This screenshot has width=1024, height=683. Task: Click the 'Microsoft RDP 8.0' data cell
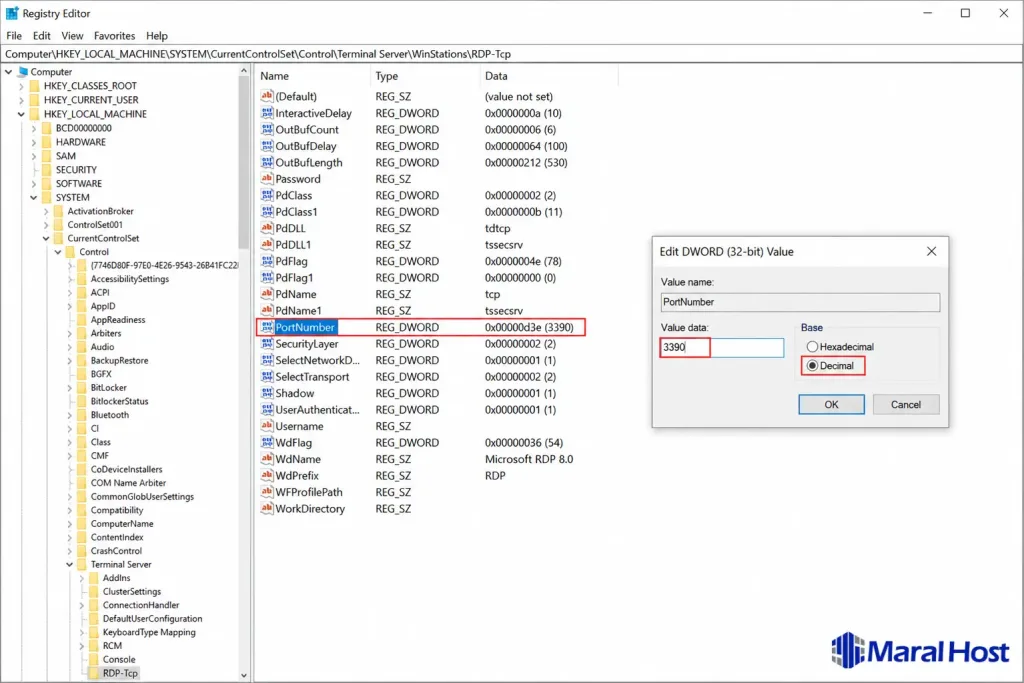click(x=528, y=459)
